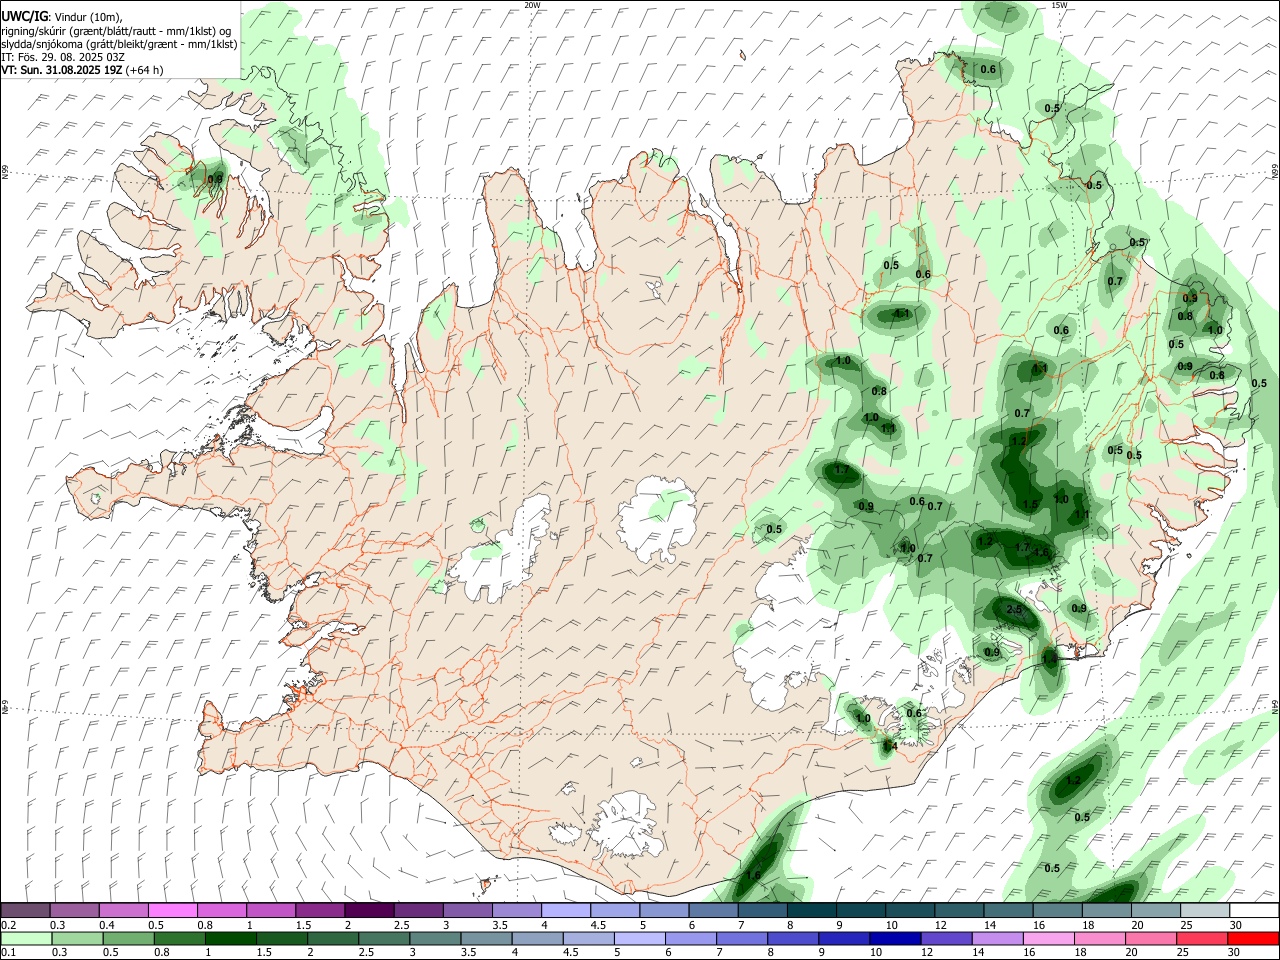
Task: Click the rain legend swatch between 0.3 and 0.5
Action: click(x=76, y=938)
